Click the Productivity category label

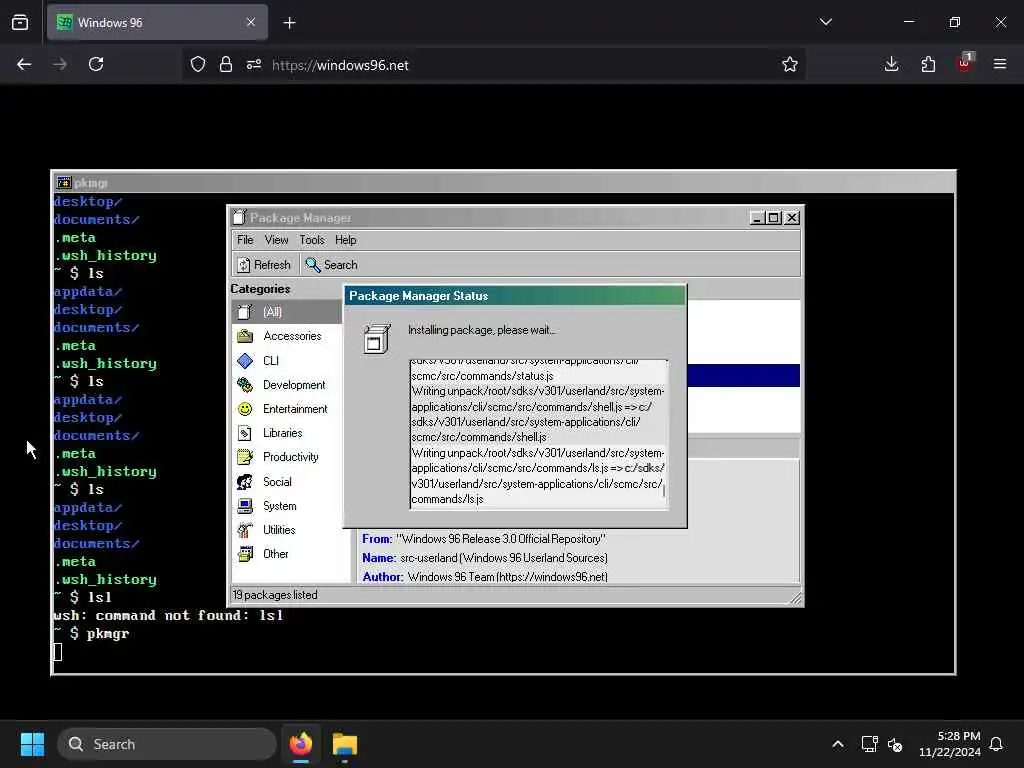click(291, 457)
